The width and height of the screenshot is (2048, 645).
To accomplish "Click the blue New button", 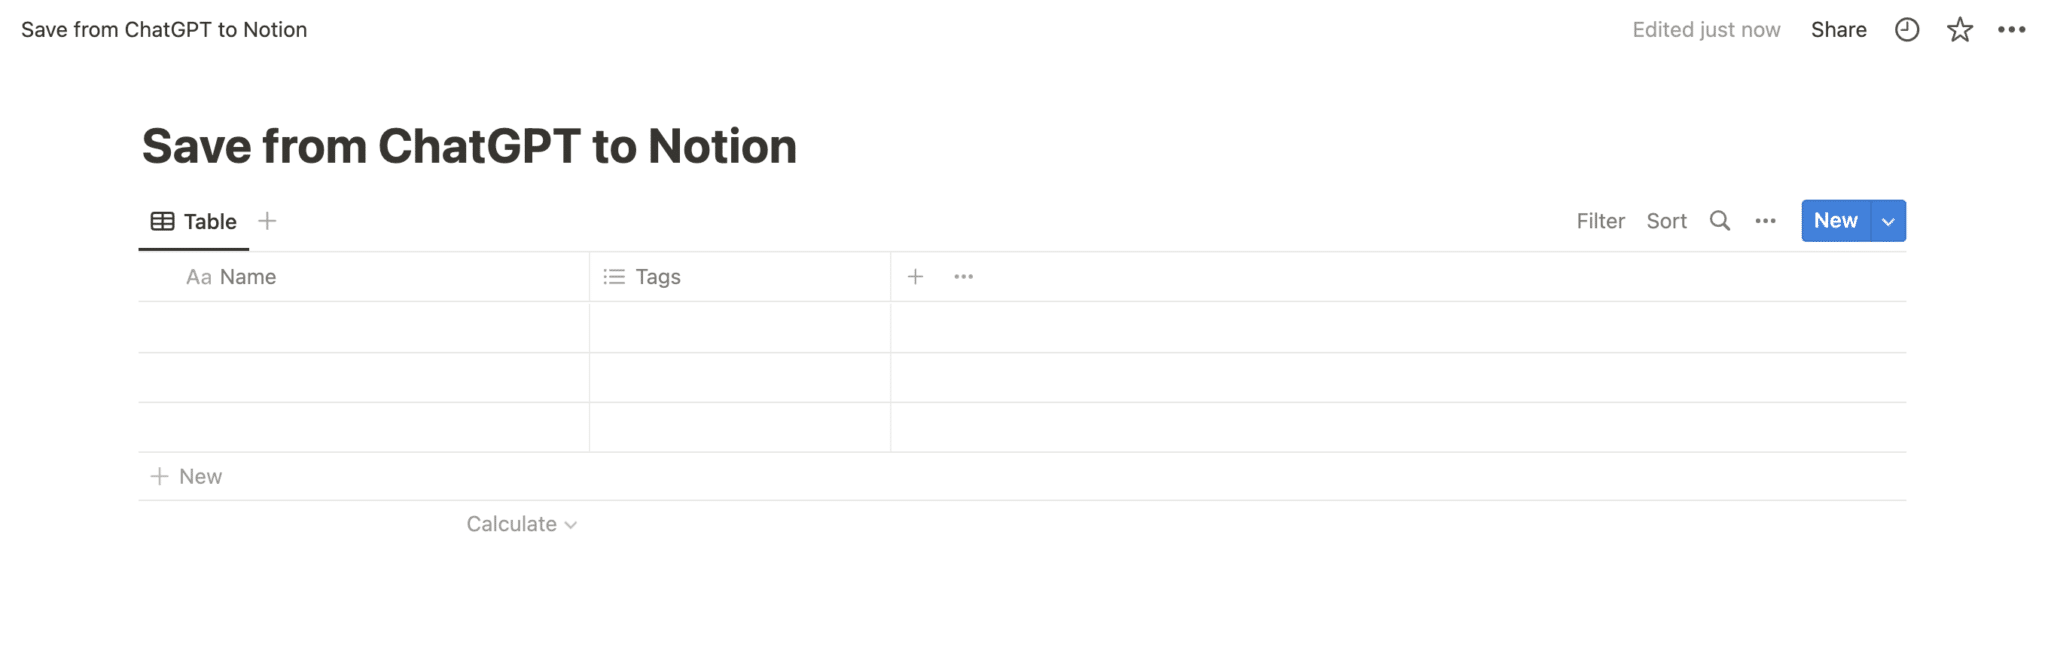I will coord(1835,220).
